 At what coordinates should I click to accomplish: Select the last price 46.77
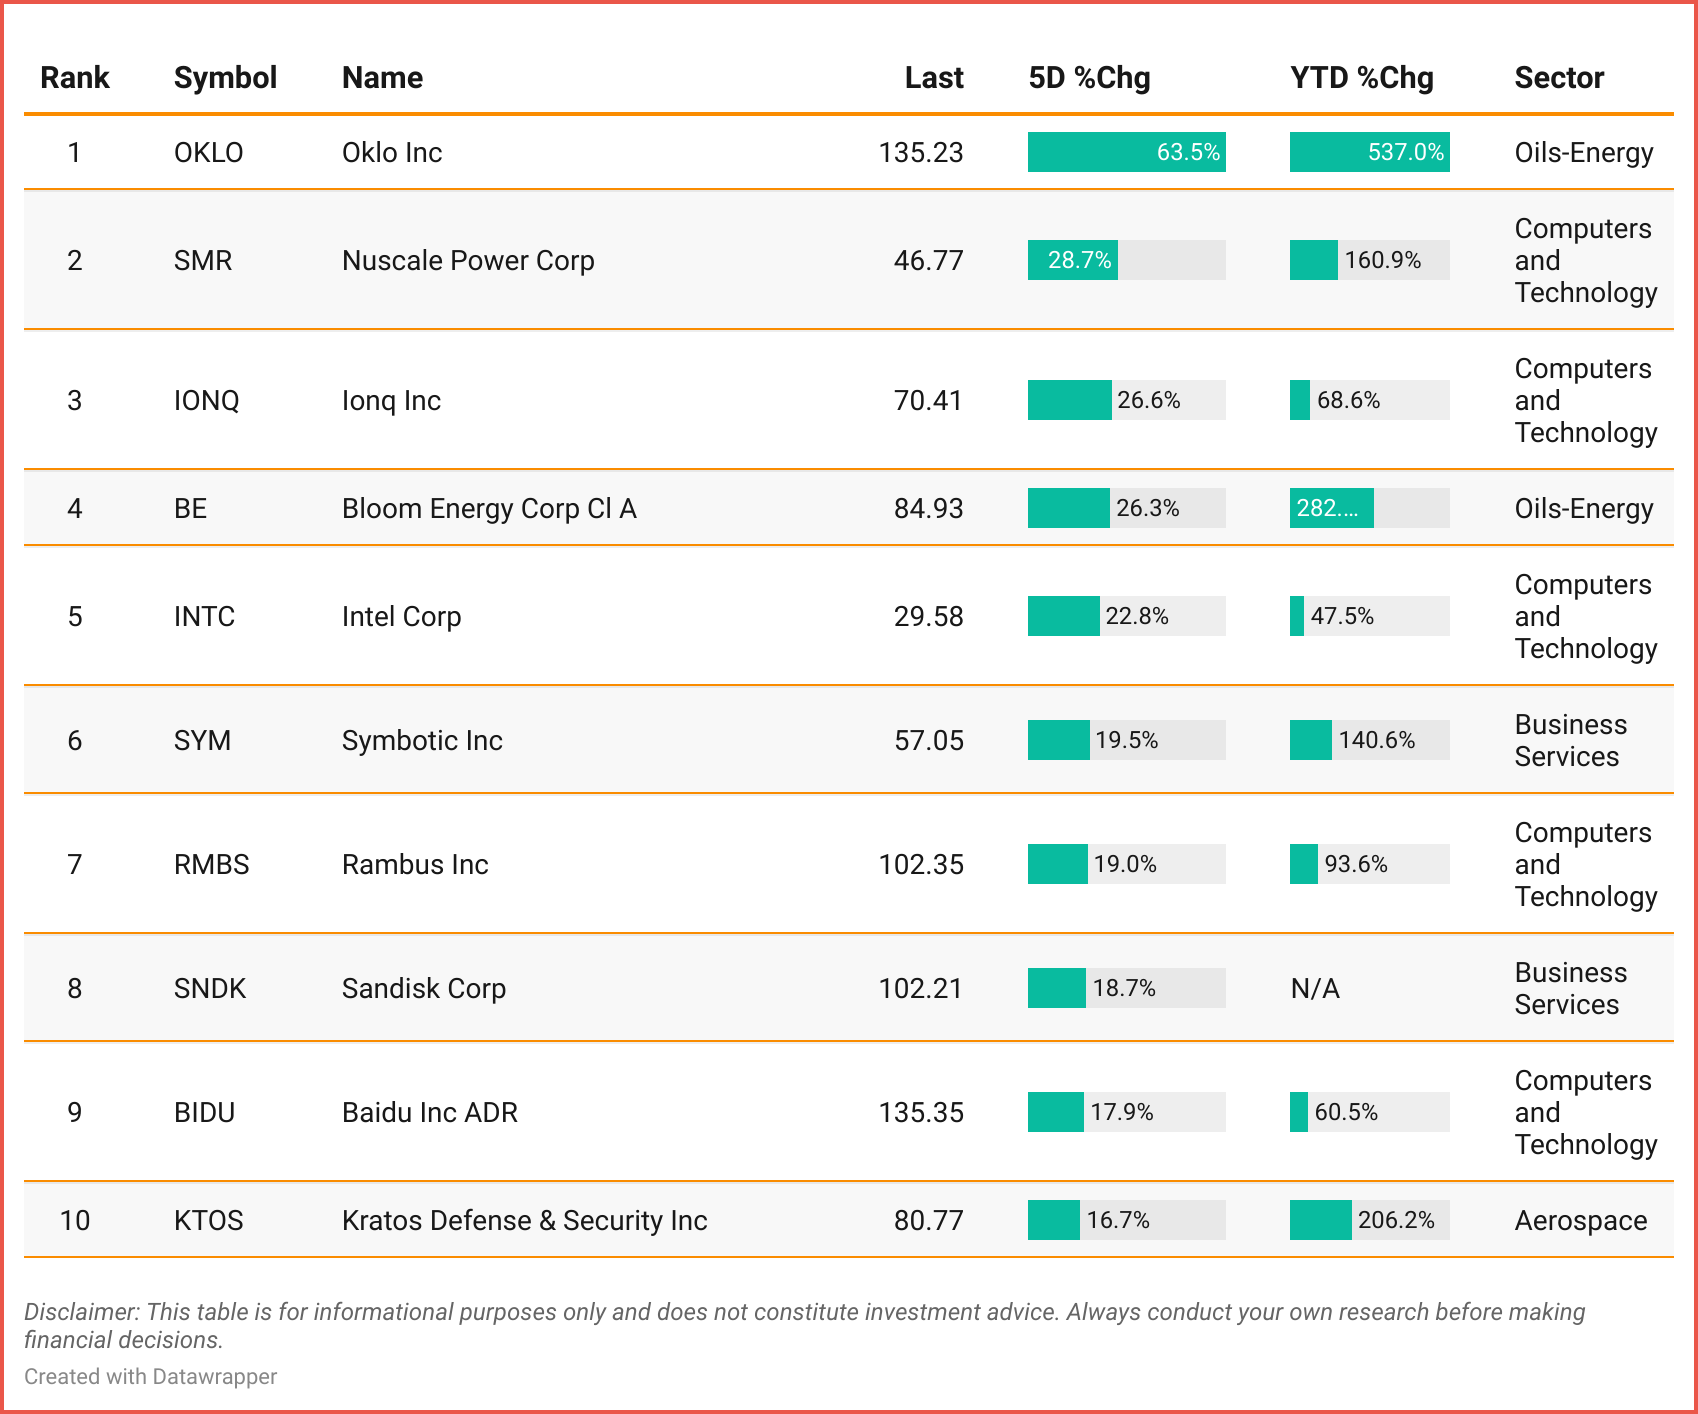[x=929, y=260]
